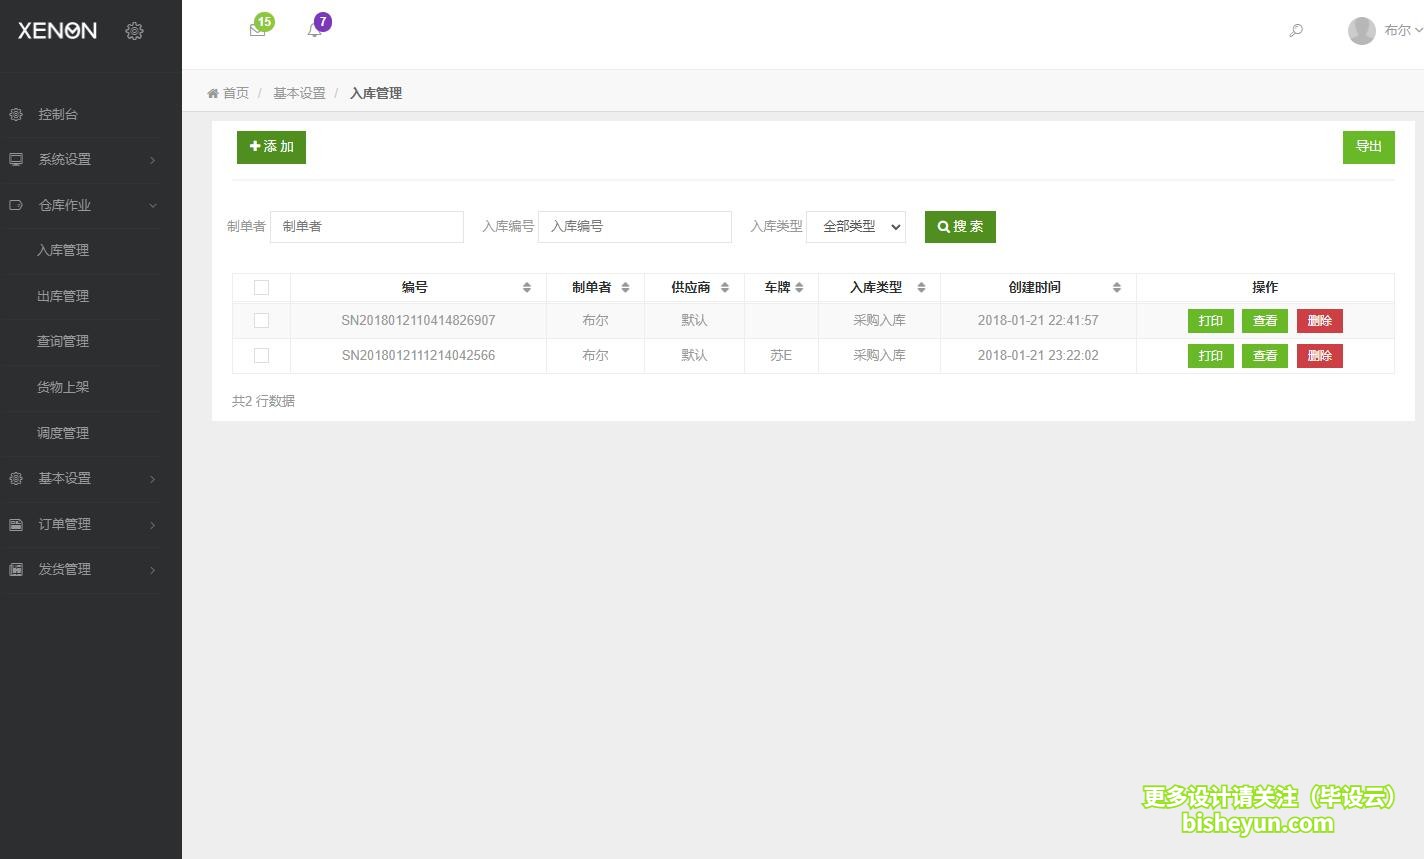View the SN2018012110414826907 record
Image resolution: width=1424 pixels, height=859 pixels.
click(1265, 321)
